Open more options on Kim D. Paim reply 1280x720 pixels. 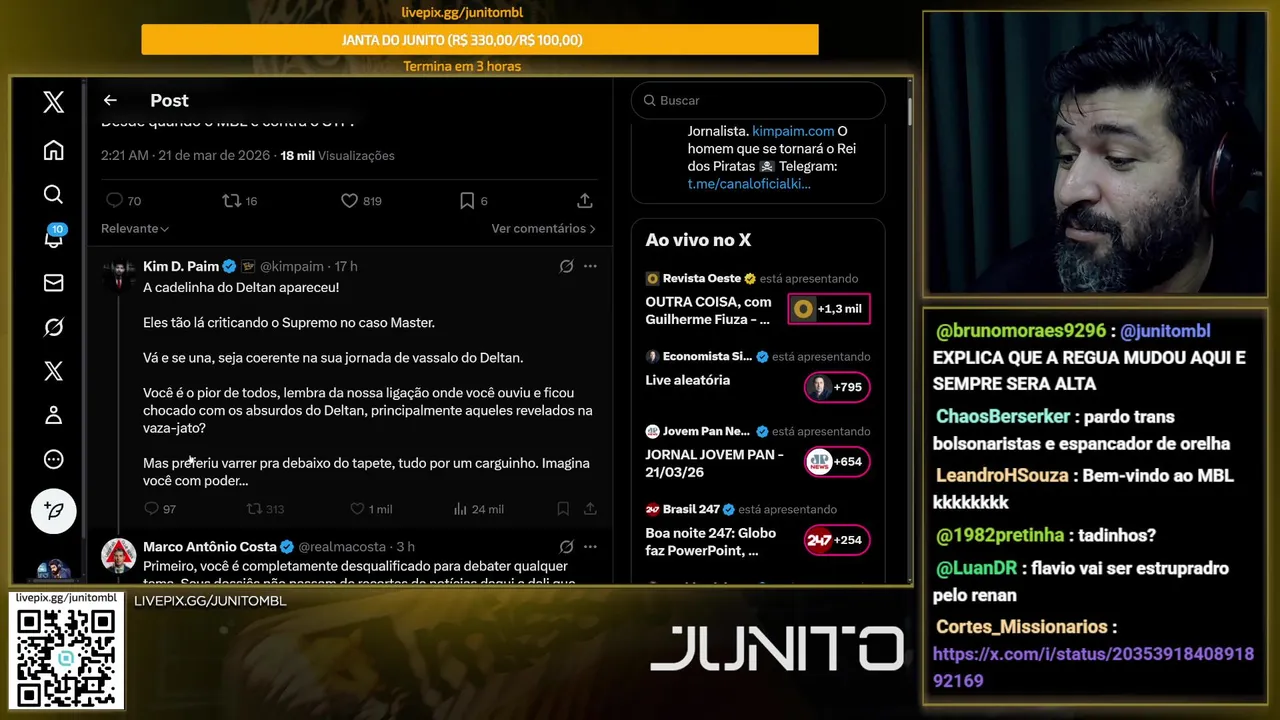pos(590,266)
